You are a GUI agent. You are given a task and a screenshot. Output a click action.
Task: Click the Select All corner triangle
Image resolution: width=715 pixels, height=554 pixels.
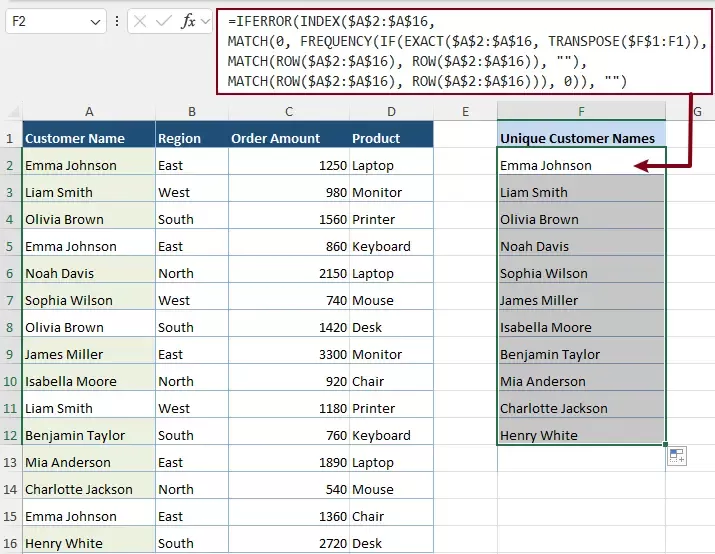[x=13, y=111]
